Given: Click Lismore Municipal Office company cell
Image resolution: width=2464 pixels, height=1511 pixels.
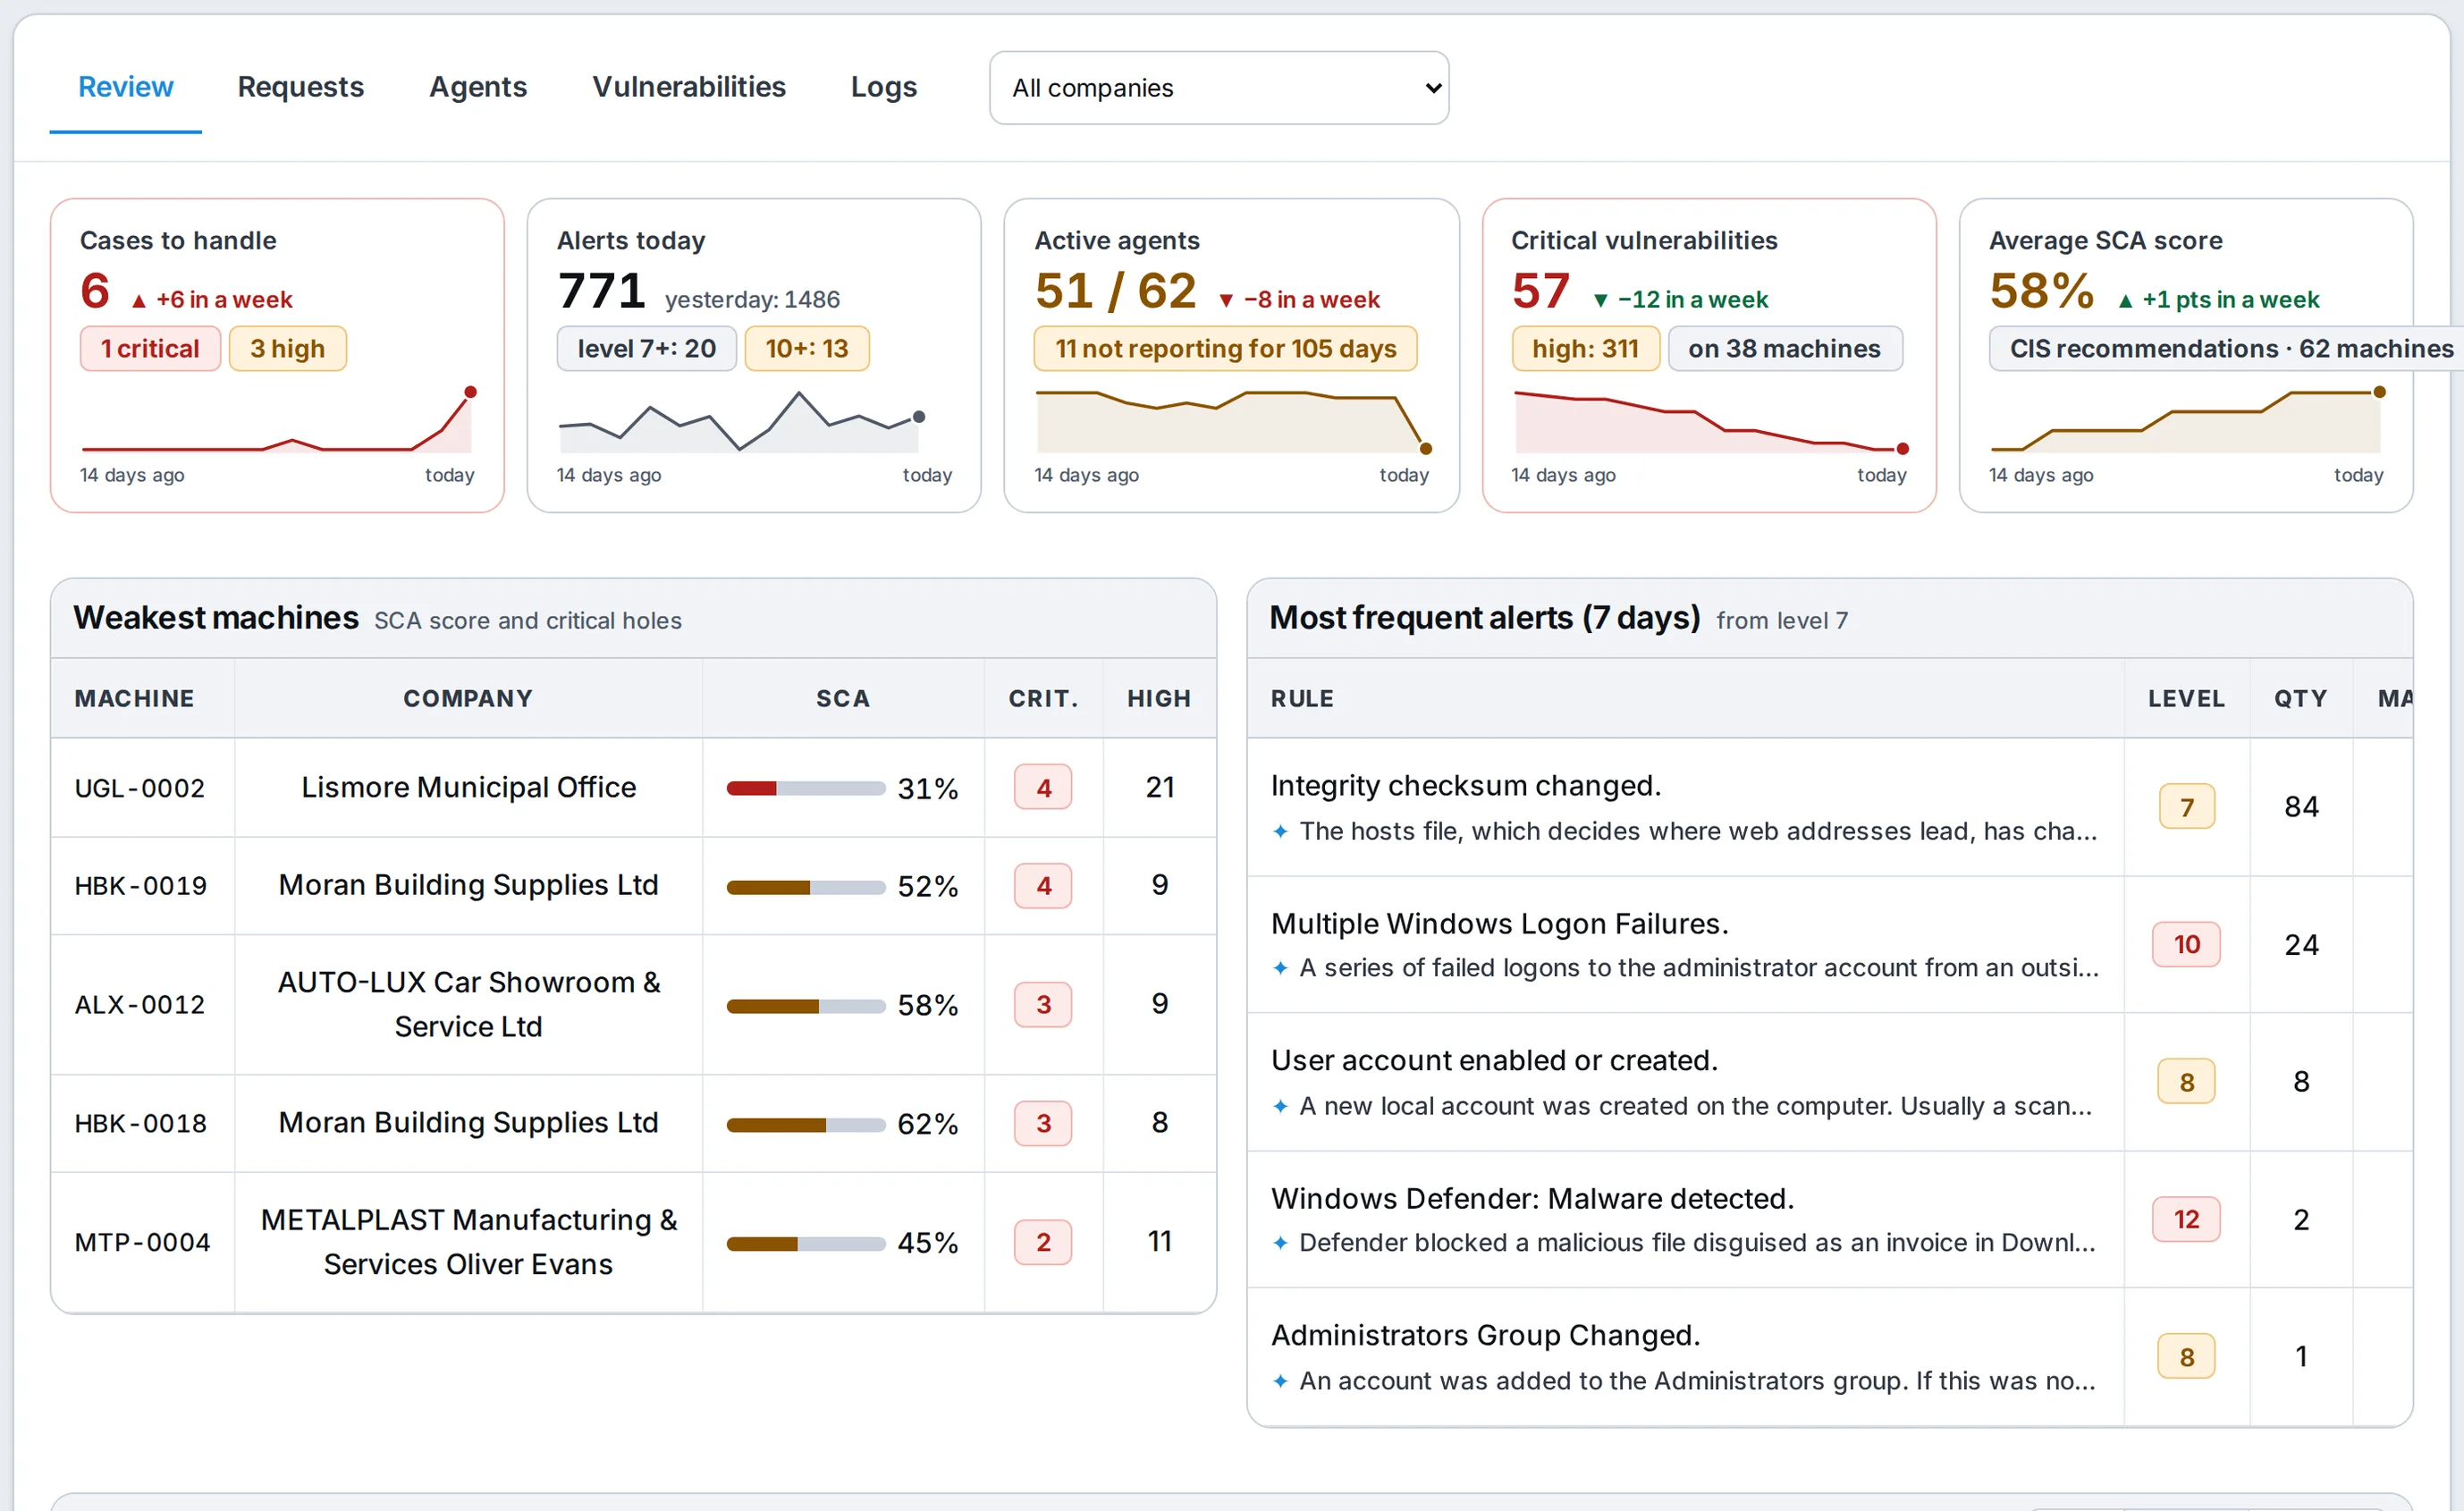Looking at the screenshot, I should (x=468, y=788).
